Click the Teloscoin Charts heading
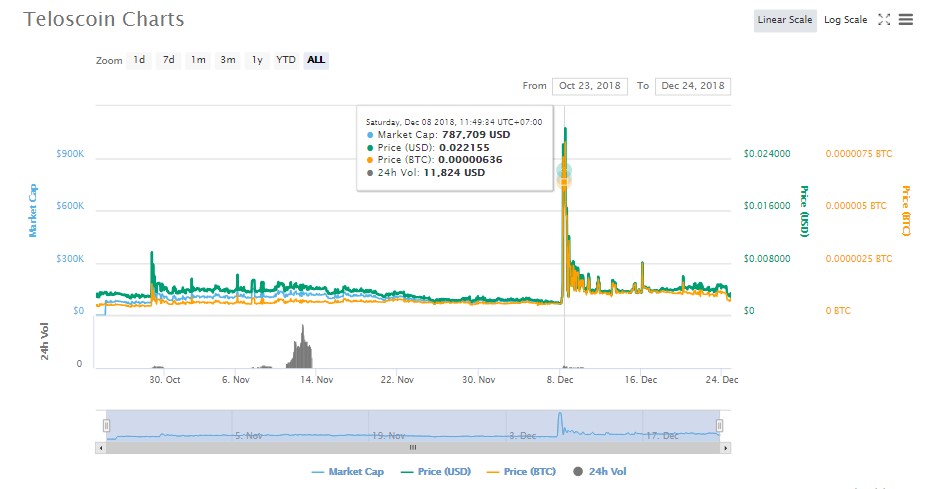Viewport: 944px width, 489px height. [x=104, y=19]
